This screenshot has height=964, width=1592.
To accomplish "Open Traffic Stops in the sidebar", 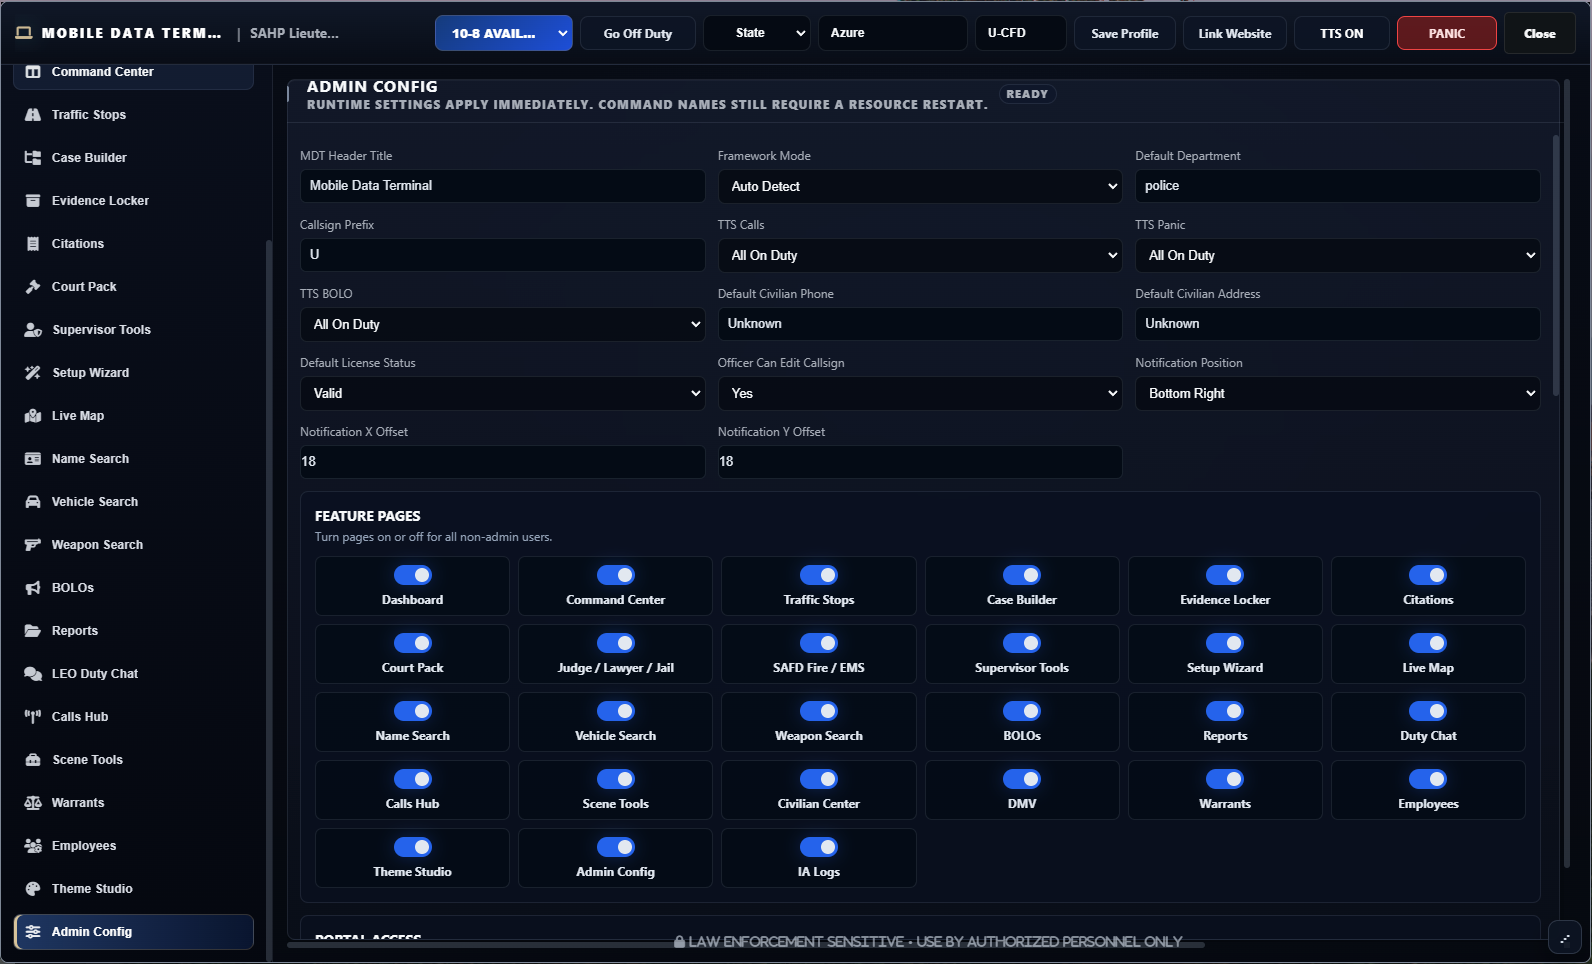I will pyautogui.click(x=133, y=115).
